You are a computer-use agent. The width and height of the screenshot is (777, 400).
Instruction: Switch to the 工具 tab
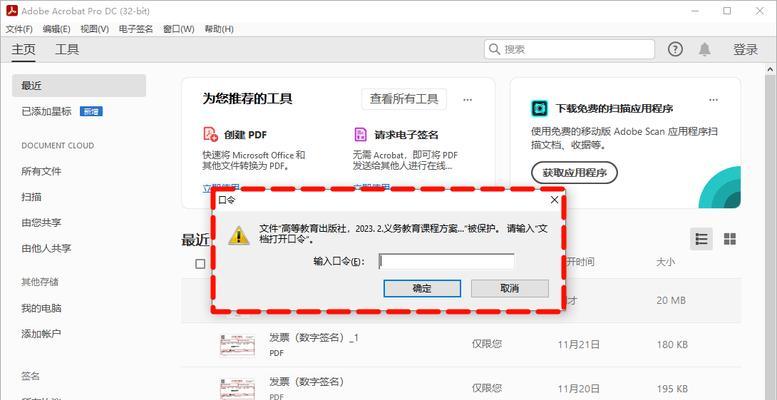(x=67, y=50)
